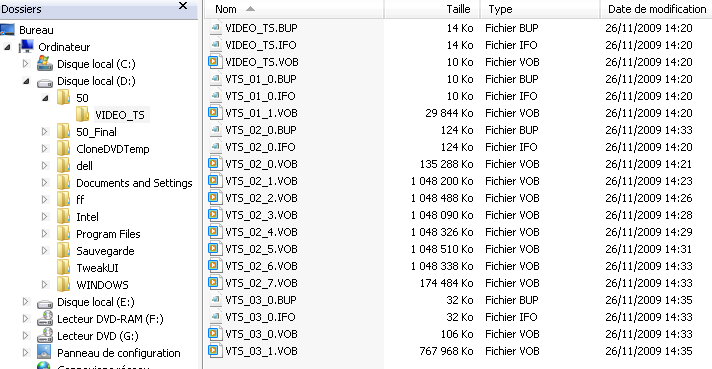712x369 pixels.
Task: Click the TweakUI folder icon
Action: (x=64, y=268)
